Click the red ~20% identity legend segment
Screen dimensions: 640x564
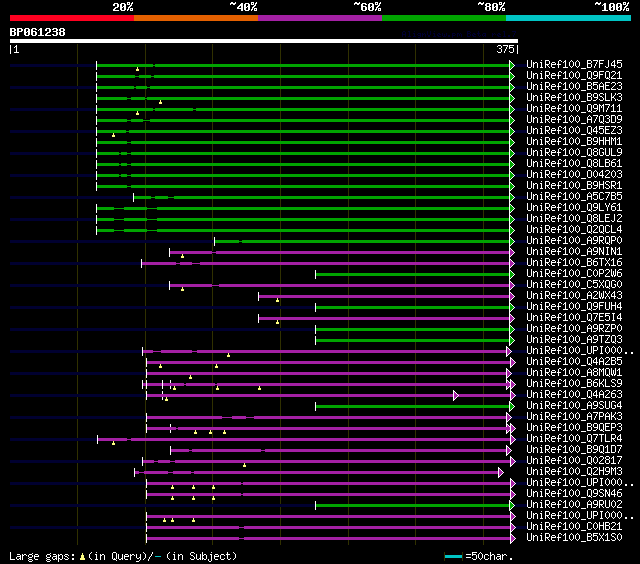point(72,18)
